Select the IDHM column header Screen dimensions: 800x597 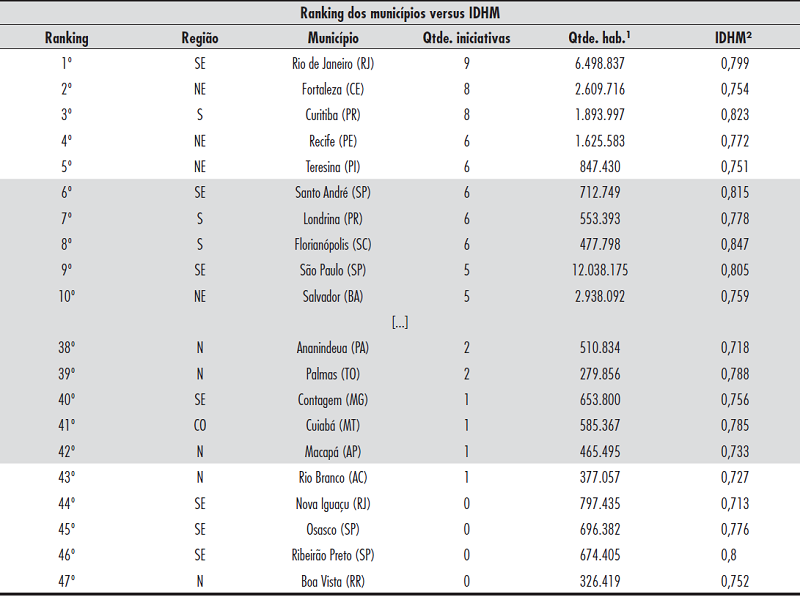(x=734, y=38)
